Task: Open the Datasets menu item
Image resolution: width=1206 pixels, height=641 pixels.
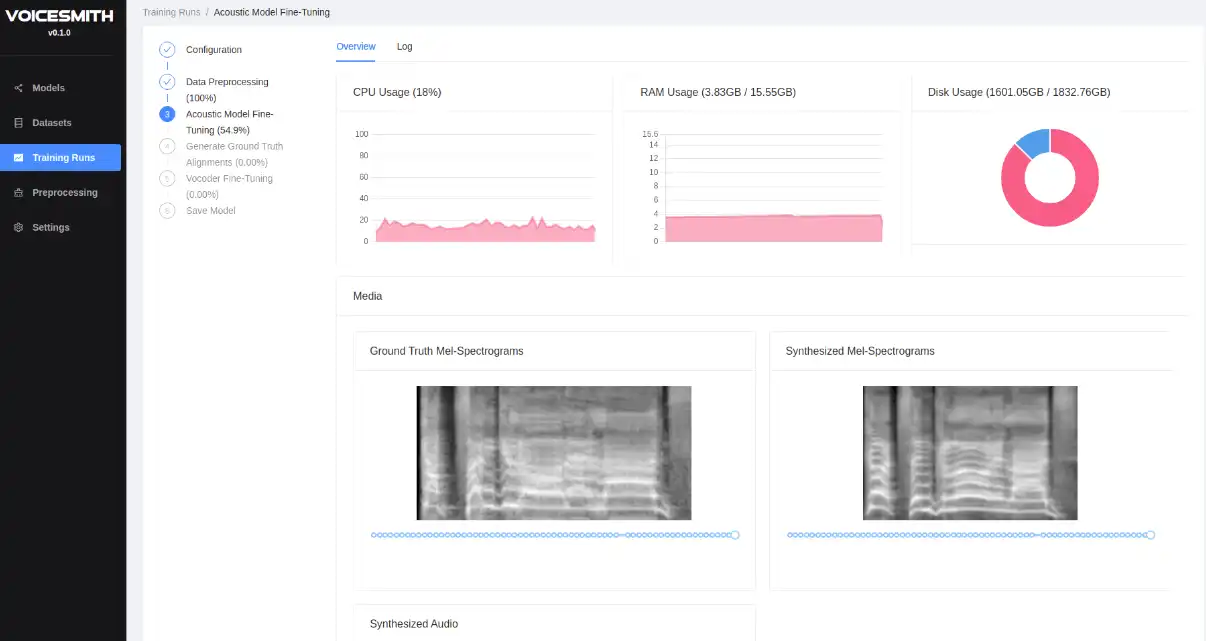Action: point(60,123)
